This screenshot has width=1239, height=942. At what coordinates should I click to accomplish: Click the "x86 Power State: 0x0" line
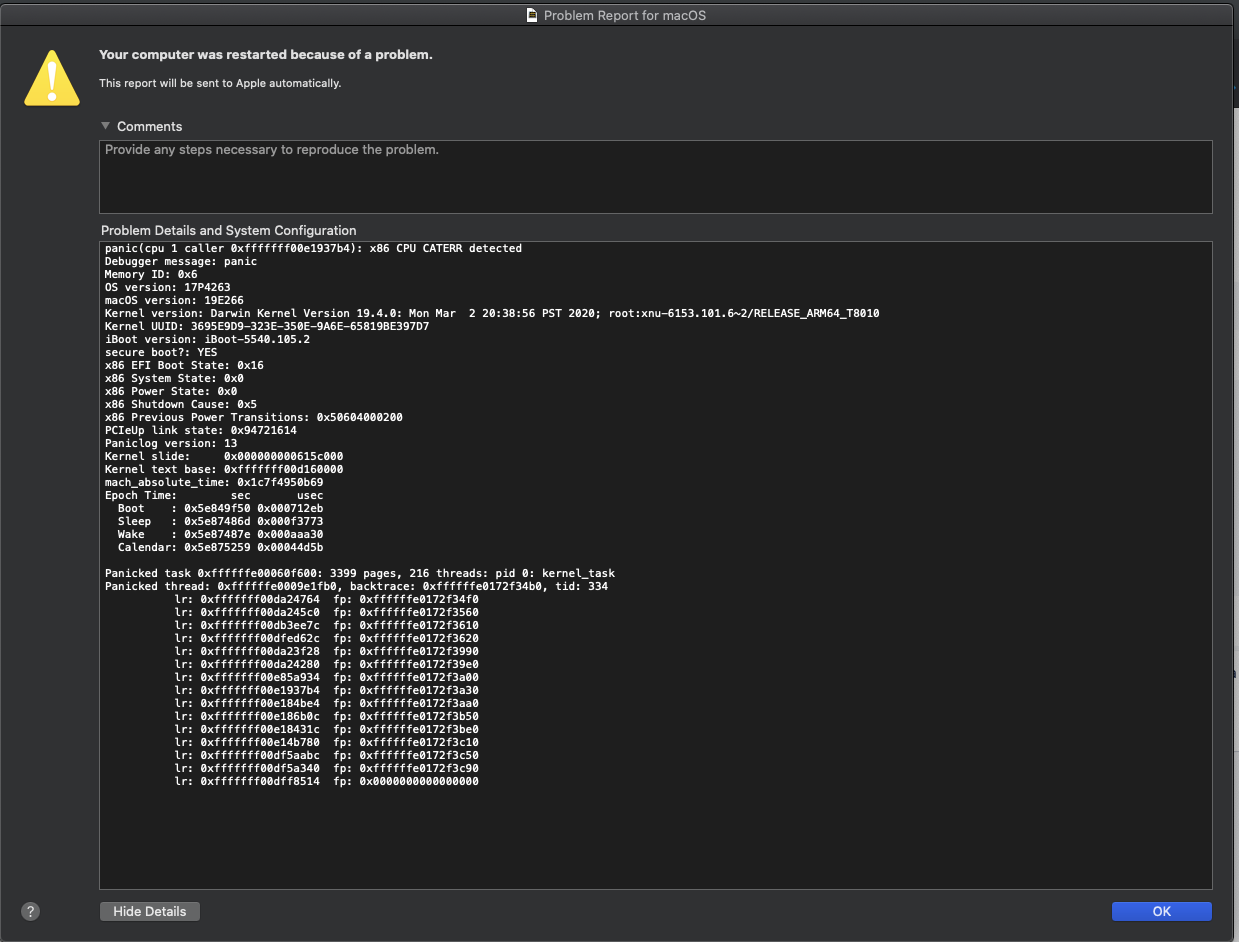pos(171,391)
